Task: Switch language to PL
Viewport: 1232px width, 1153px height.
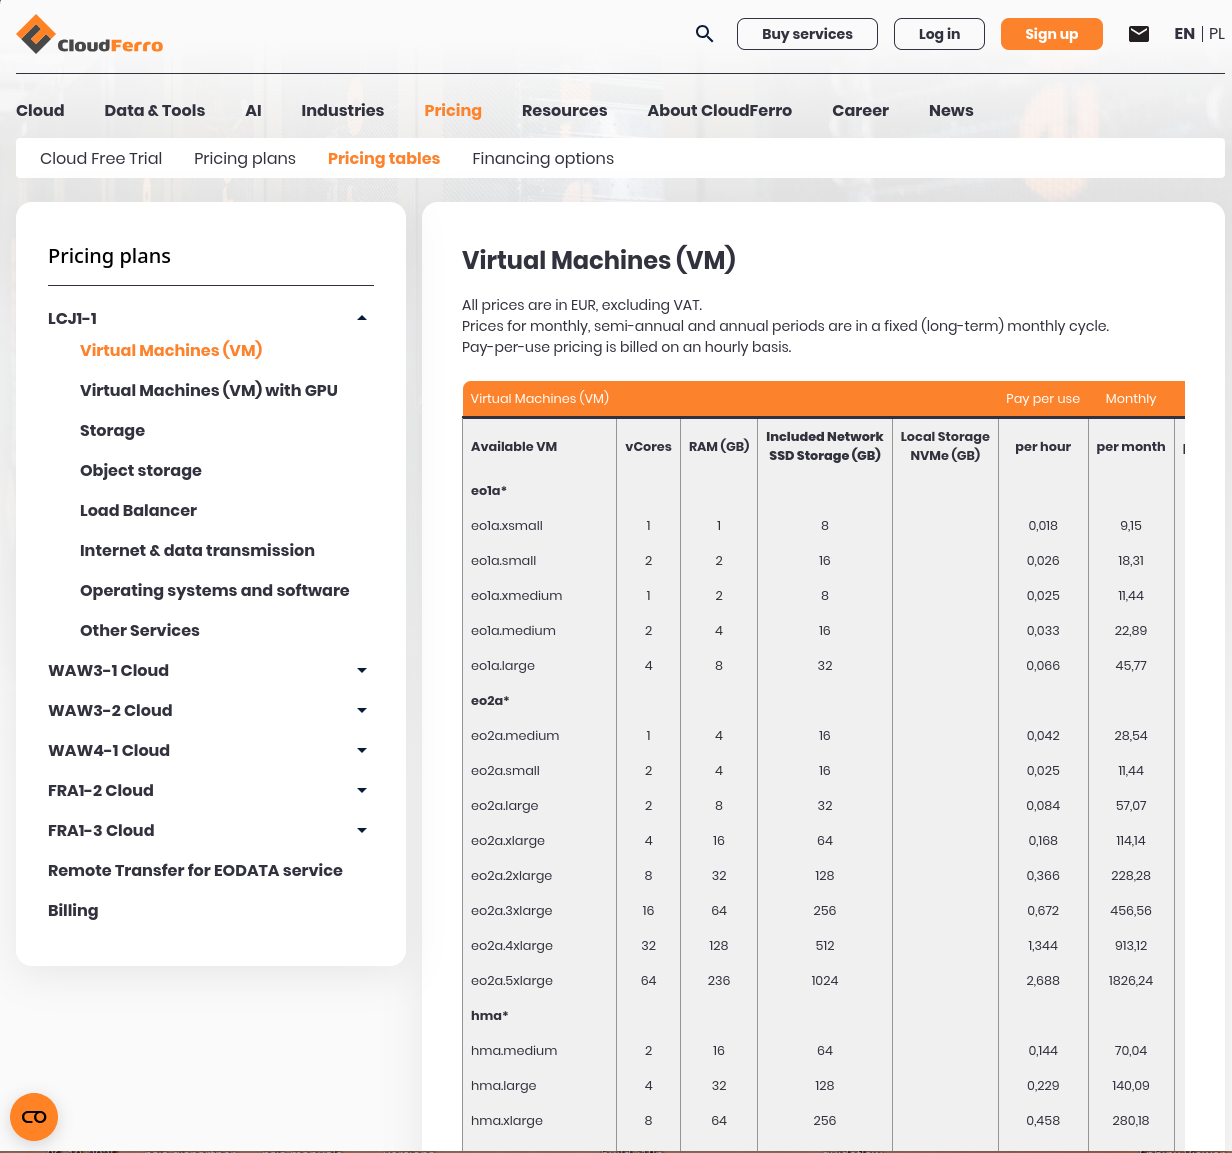Action: click(1217, 34)
